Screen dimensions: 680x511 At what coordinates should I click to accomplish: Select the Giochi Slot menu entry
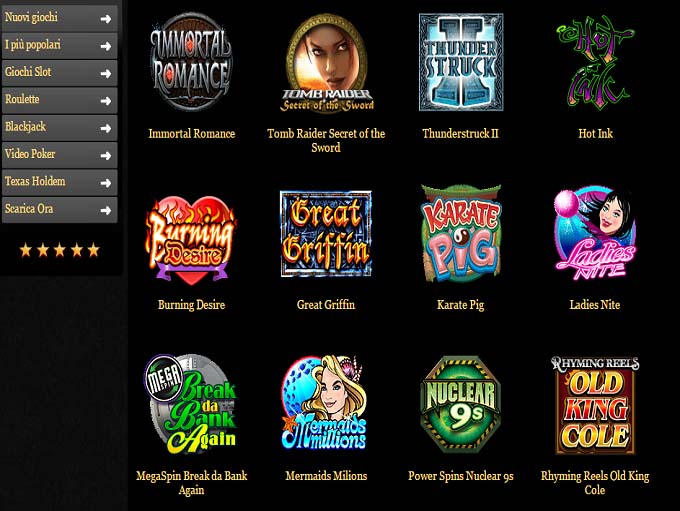pos(59,73)
